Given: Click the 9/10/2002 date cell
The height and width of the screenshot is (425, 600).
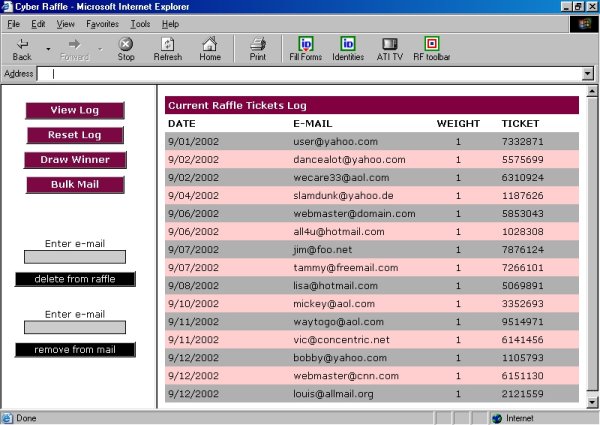Looking at the screenshot, I should click(x=193, y=303).
